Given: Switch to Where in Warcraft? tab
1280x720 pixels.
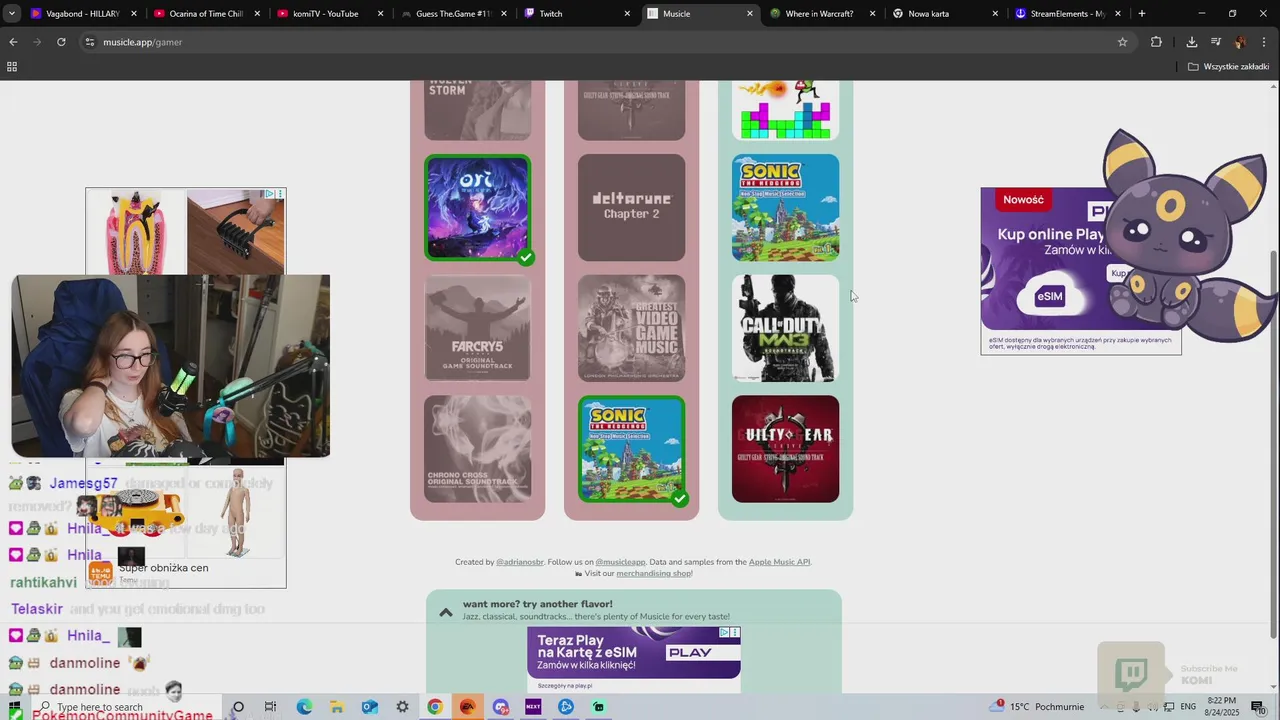Looking at the screenshot, I should pos(820,14).
